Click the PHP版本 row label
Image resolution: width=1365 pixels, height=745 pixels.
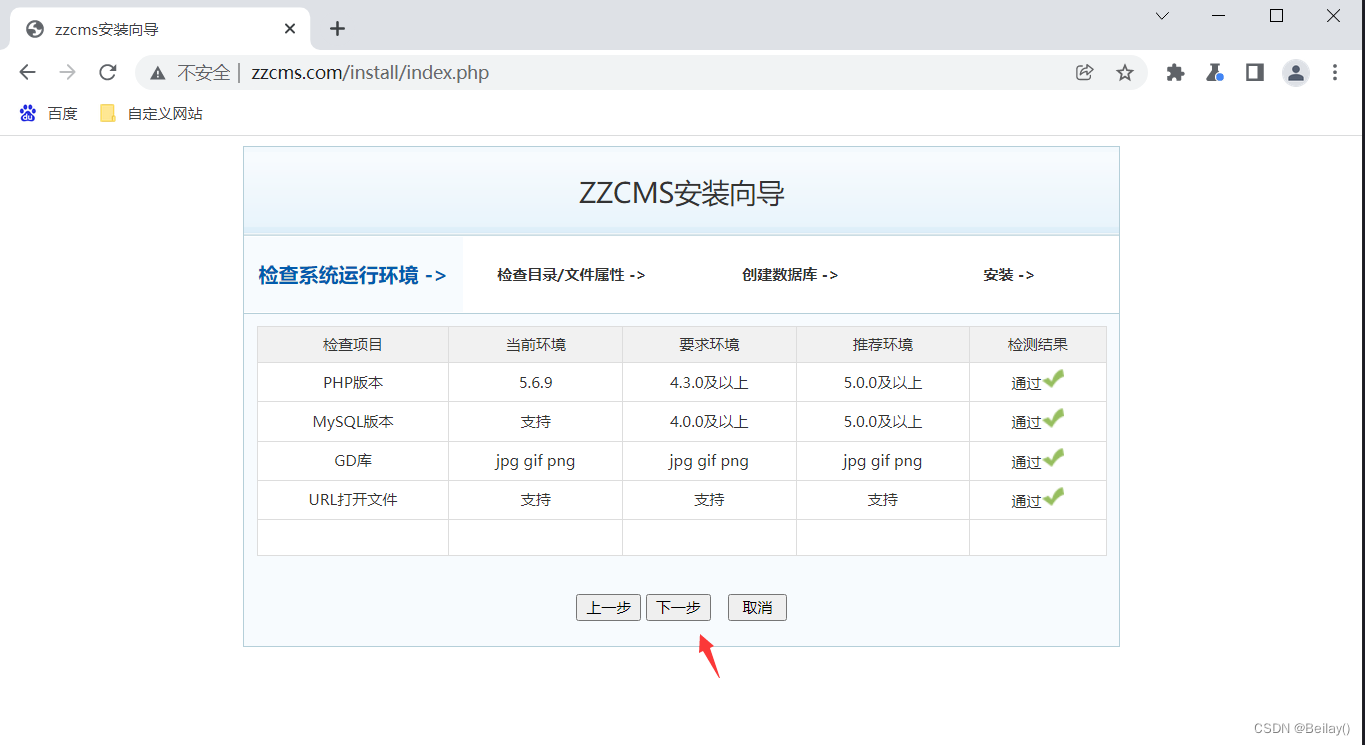click(353, 383)
